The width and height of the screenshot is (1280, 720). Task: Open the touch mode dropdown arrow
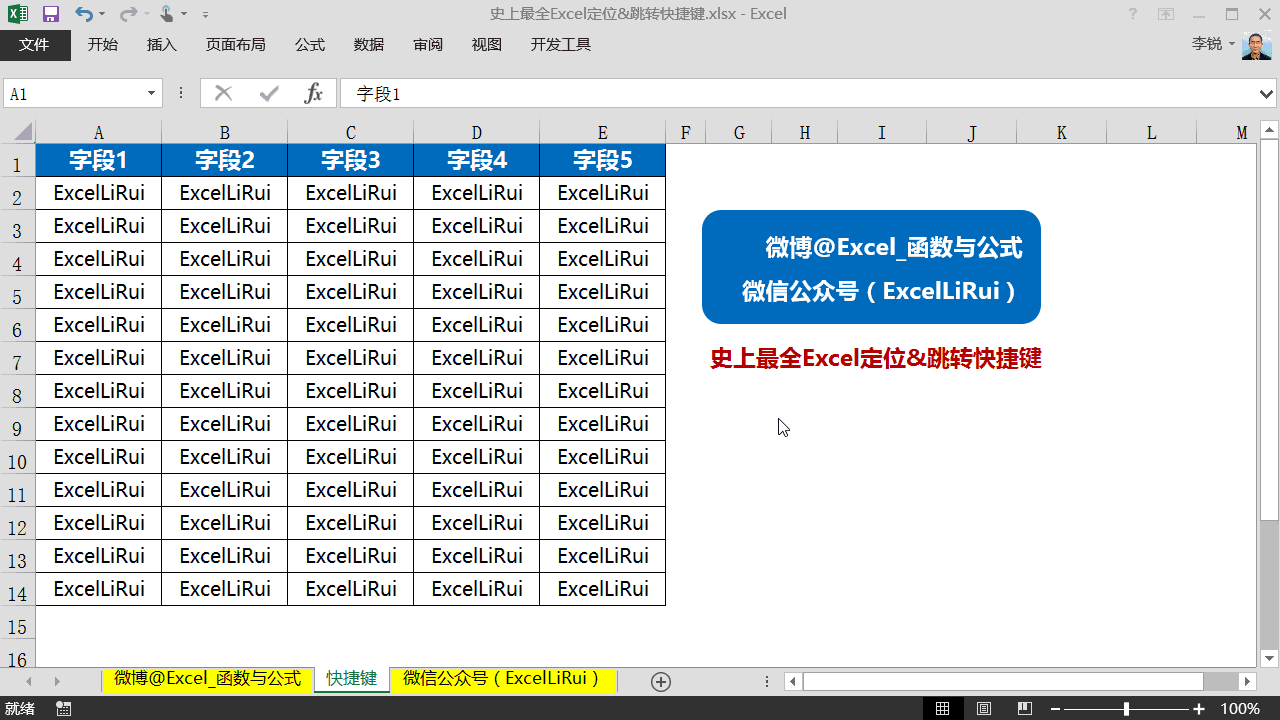(x=185, y=14)
